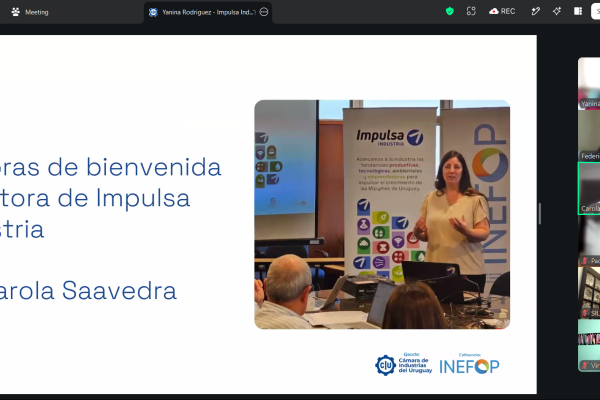Click the Meeting tab paw icon
Image resolution: width=600 pixels, height=400 pixels.
coord(16,12)
